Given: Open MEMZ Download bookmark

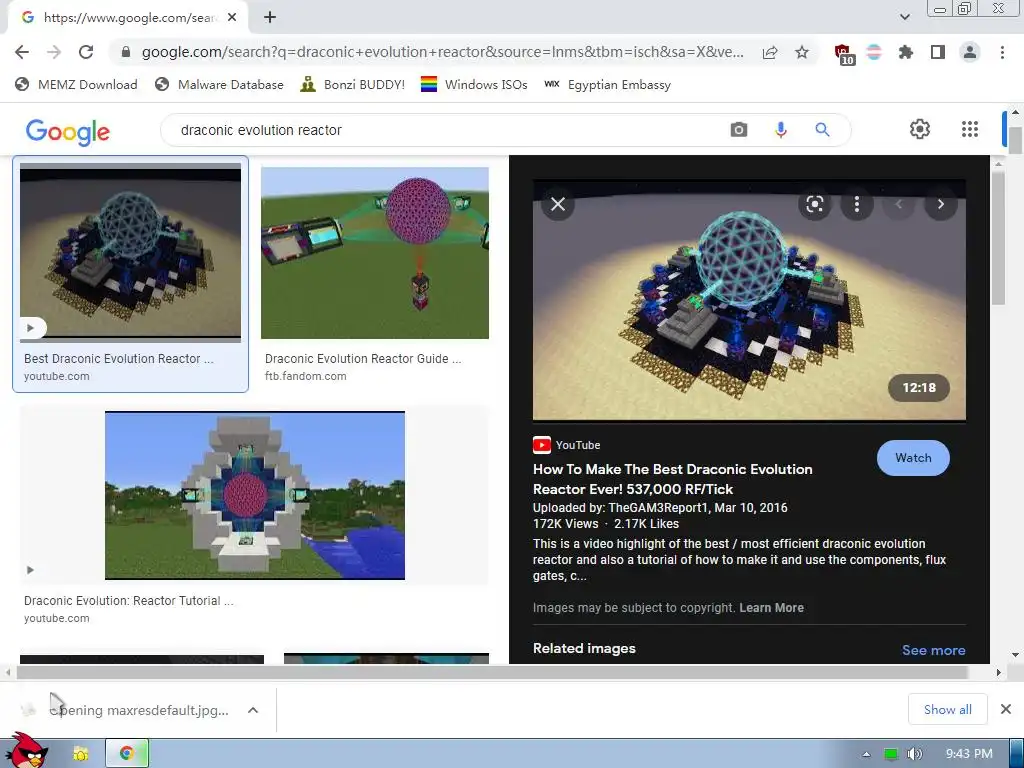Looking at the screenshot, I should click(x=76, y=84).
